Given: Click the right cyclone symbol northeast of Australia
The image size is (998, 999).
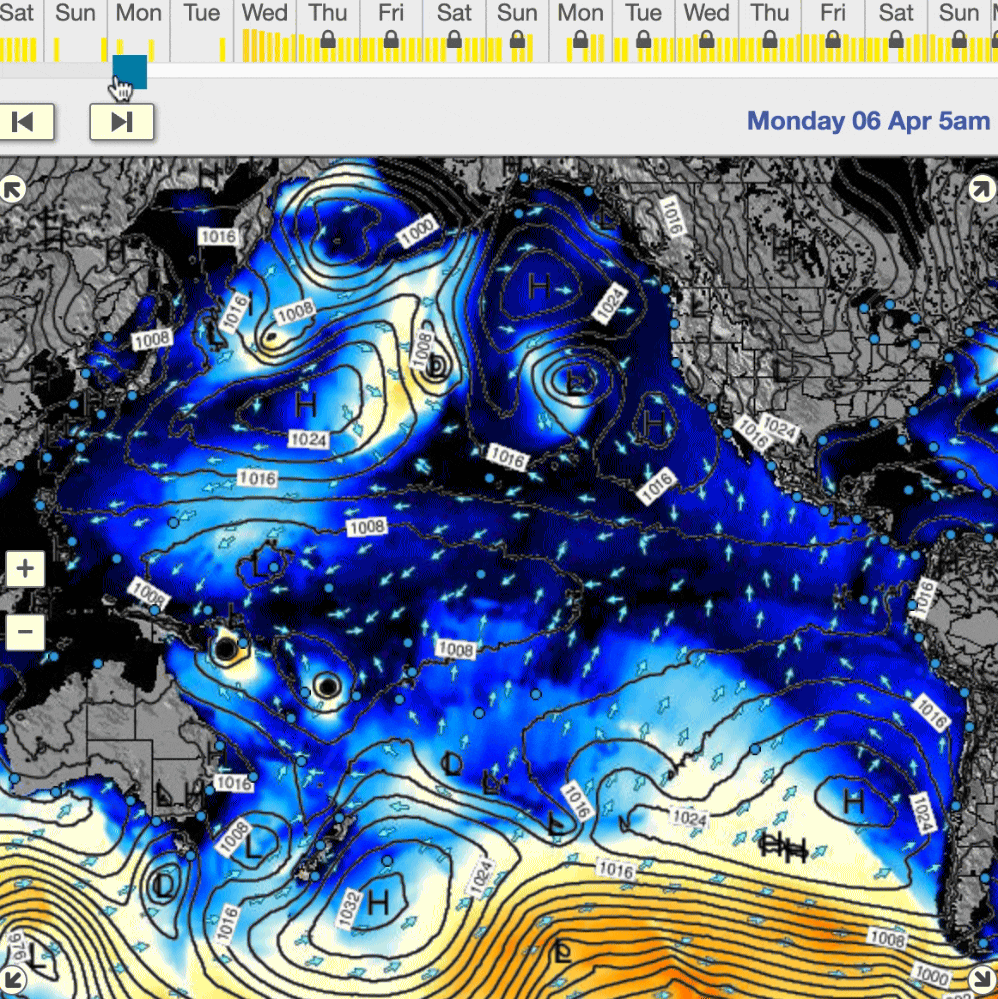Looking at the screenshot, I should 326,686.
